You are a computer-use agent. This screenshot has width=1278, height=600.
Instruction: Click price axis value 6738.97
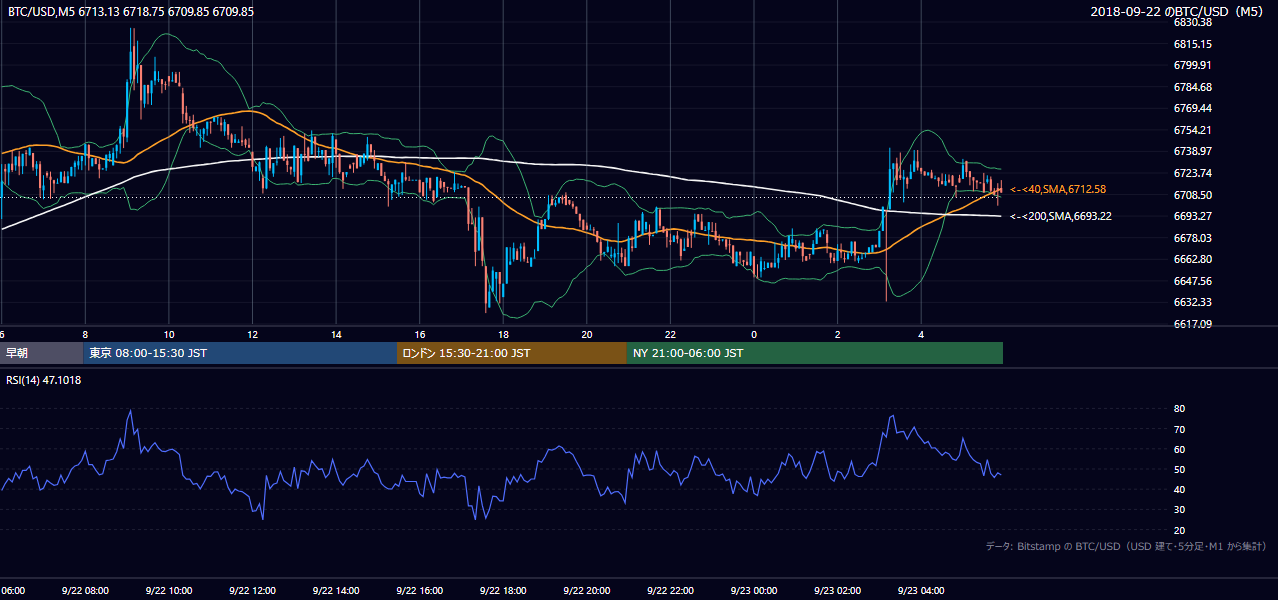[1193, 151]
